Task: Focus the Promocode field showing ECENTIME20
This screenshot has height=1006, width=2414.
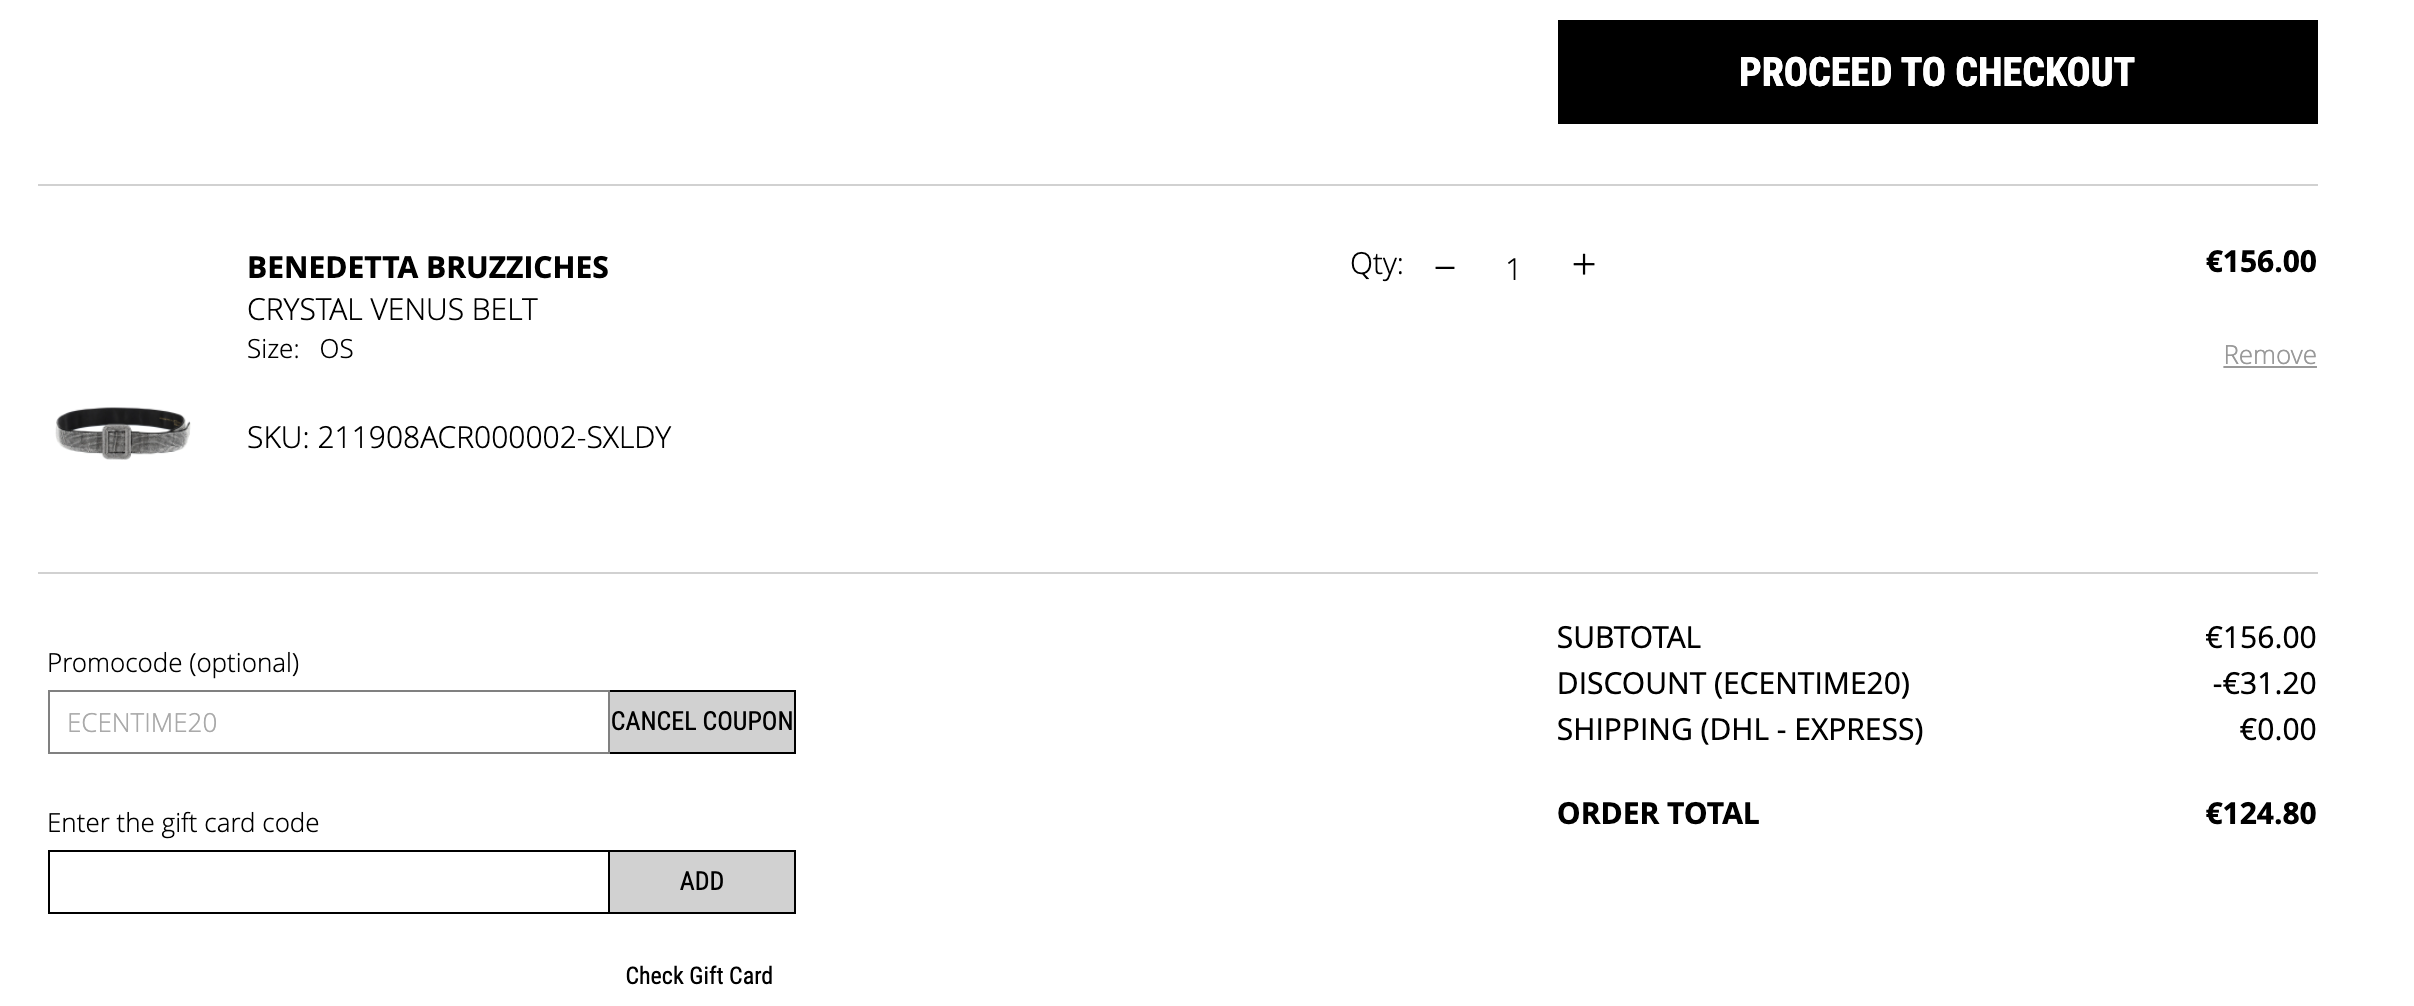Action: tap(328, 722)
